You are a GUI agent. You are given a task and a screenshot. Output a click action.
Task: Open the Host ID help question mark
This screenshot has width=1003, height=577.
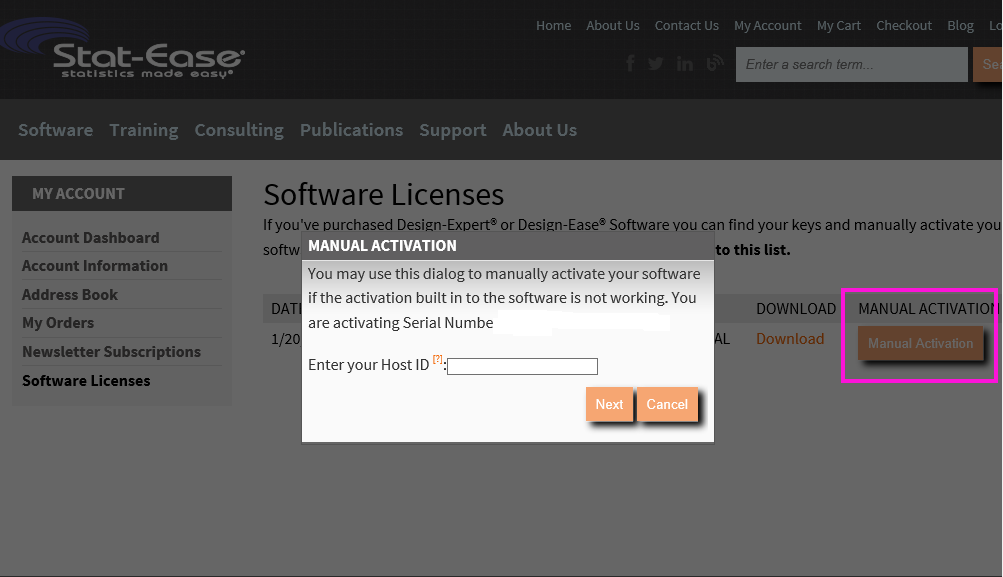pyautogui.click(x=438, y=359)
